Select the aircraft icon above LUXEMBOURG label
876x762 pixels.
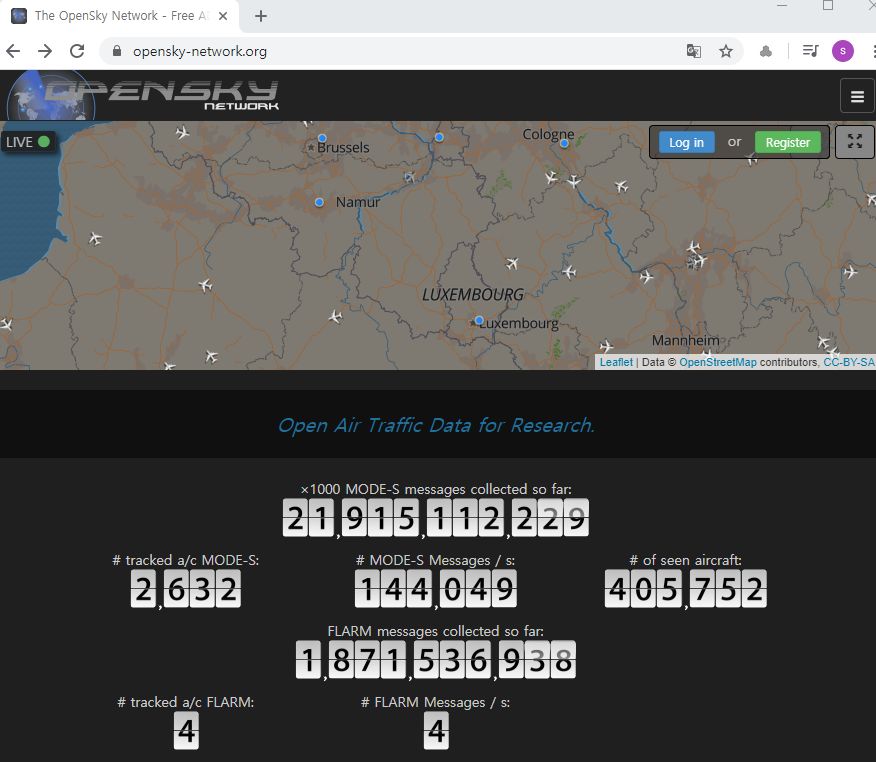[x=512, y=263]
